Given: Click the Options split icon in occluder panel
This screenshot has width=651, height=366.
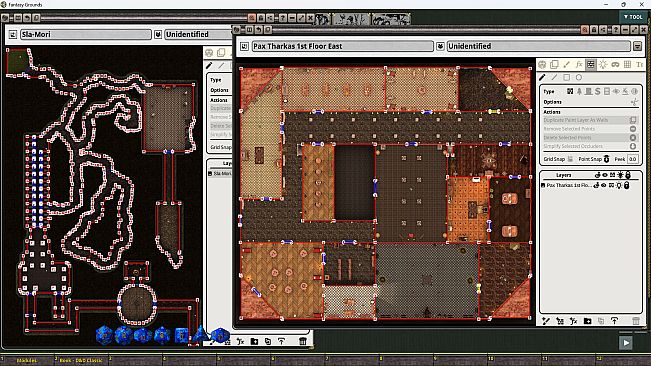Looking at the screenshot, I should click(x=634, y=102).
